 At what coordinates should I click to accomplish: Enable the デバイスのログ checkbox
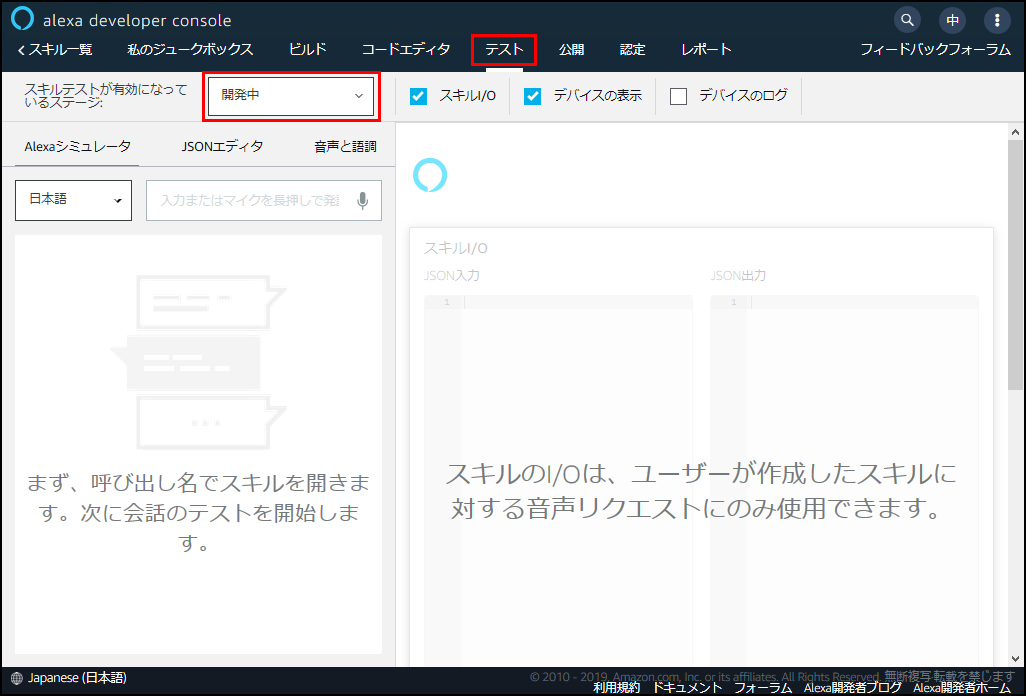(679, 97)
